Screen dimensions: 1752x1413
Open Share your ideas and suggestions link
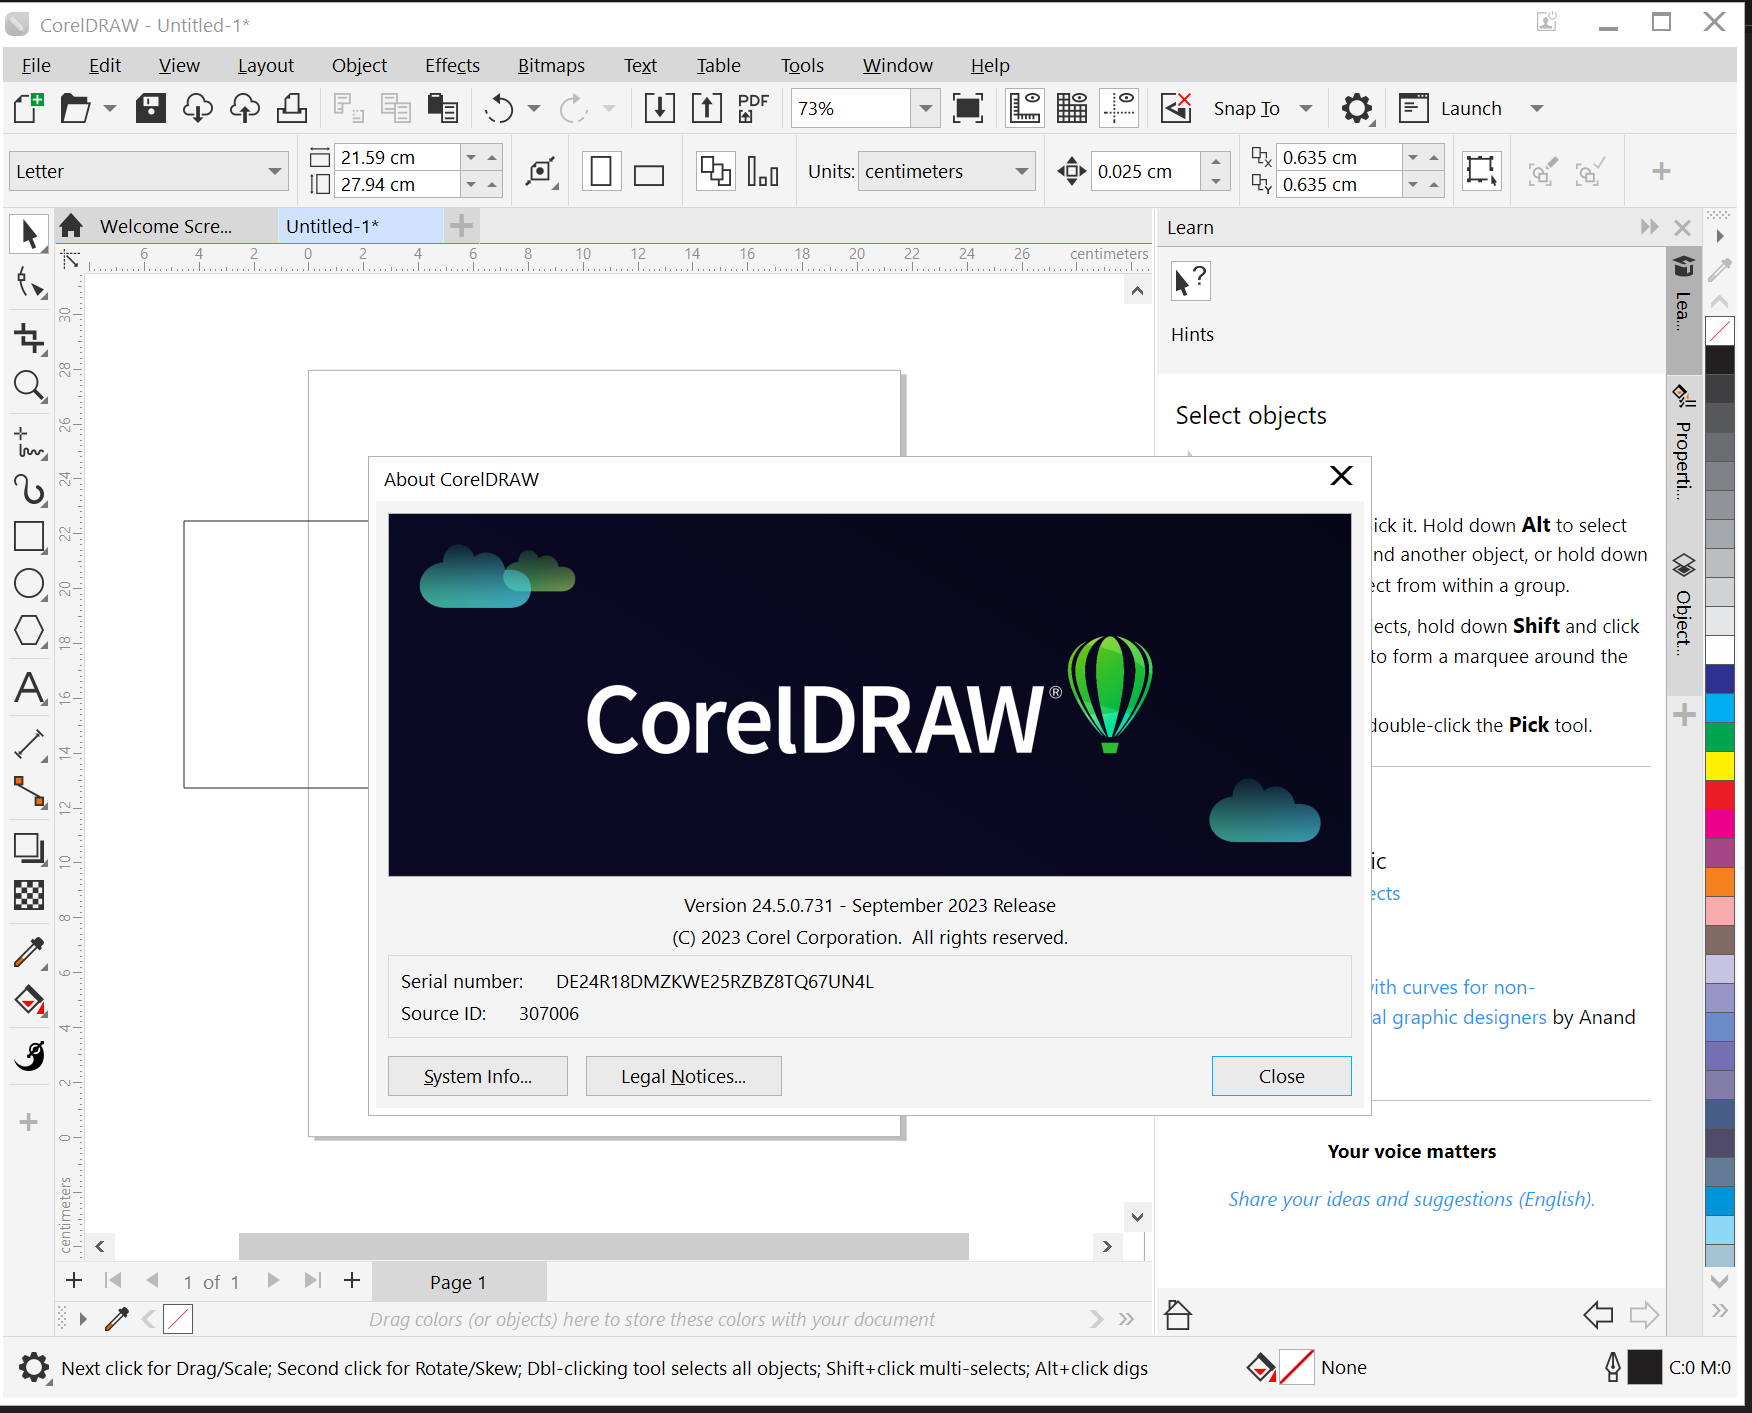pyautogui.click(x=1411, y=1199)
